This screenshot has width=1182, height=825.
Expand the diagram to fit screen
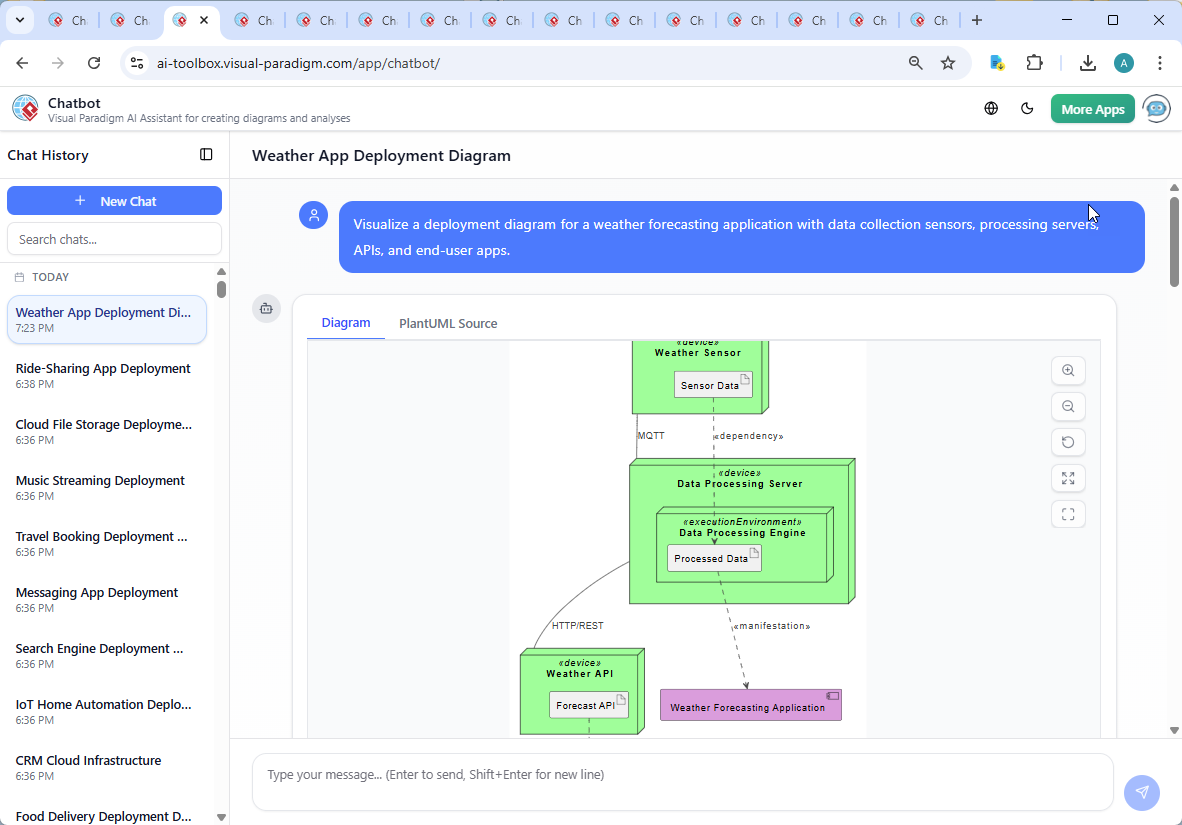click(x=1068, y=478)
